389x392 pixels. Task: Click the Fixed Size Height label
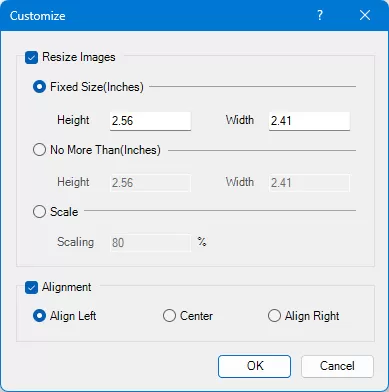coord(73,120)
